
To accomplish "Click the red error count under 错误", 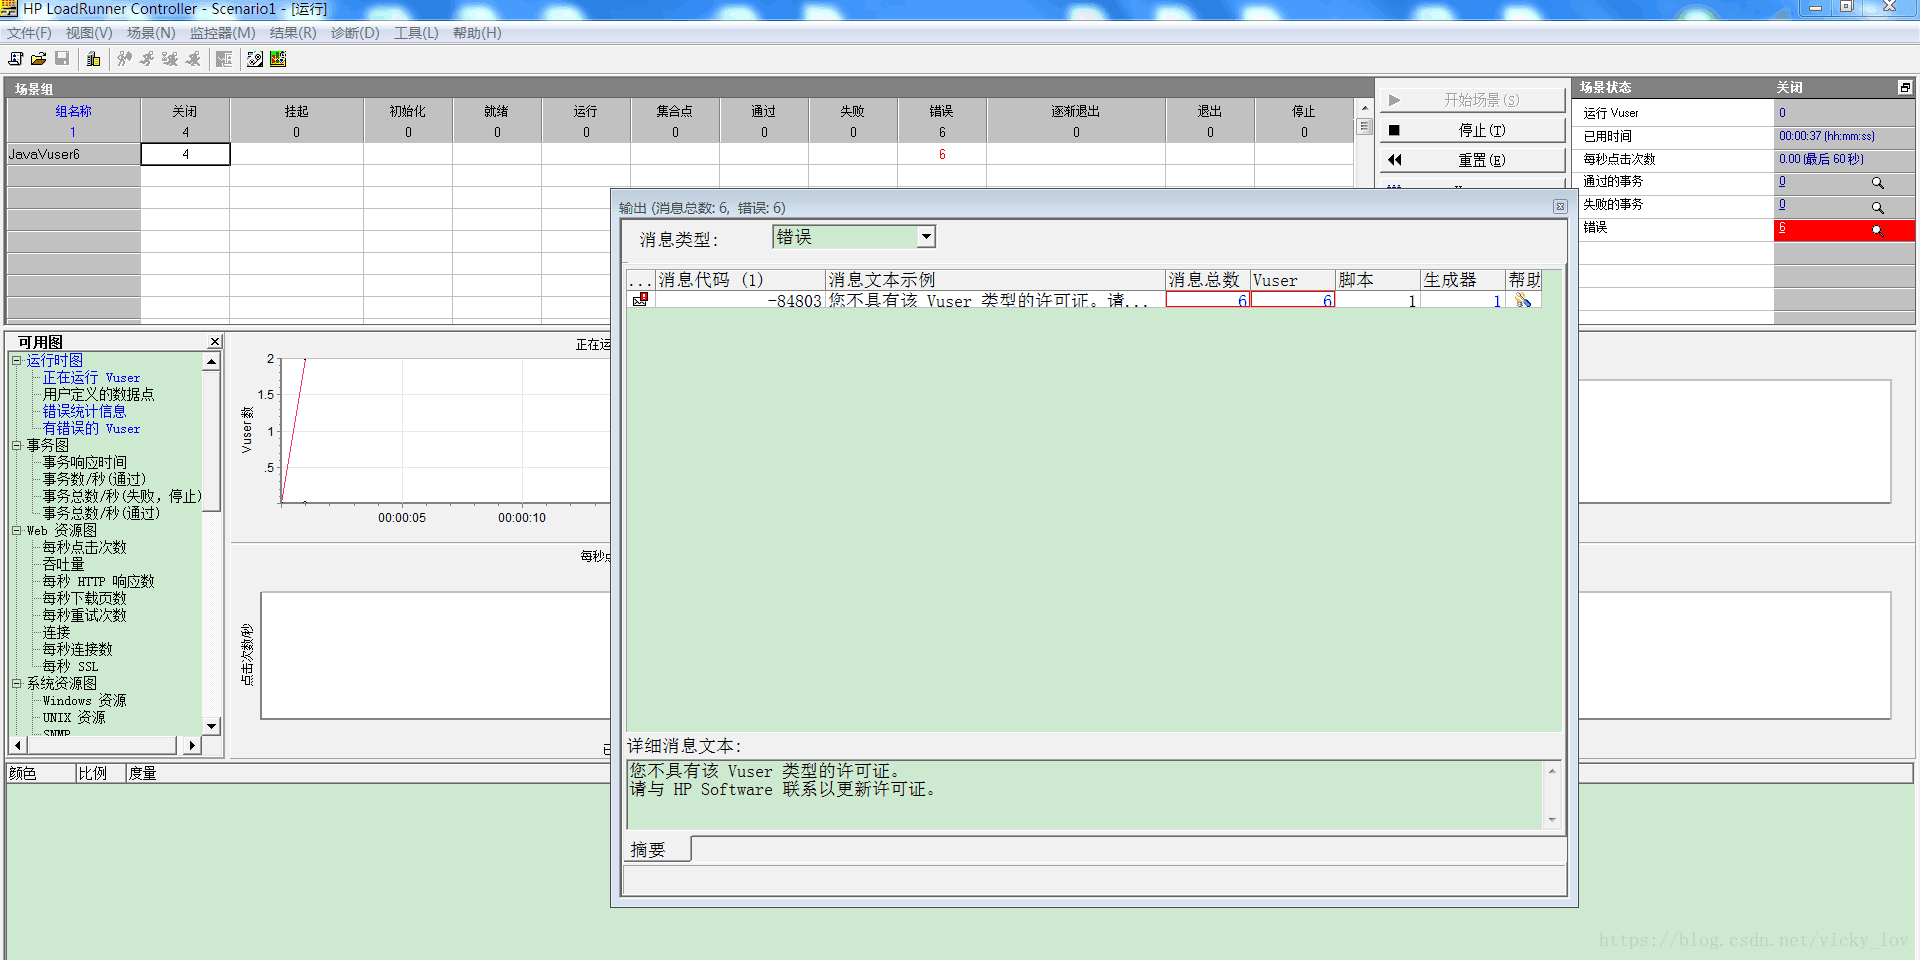I will [x=942, y=154].
